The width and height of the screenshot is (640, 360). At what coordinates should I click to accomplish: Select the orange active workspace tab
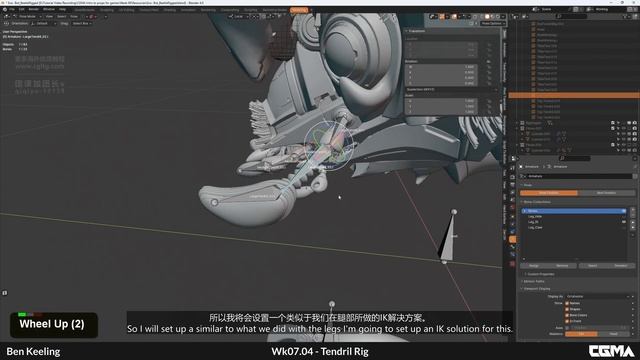(299, 10)
